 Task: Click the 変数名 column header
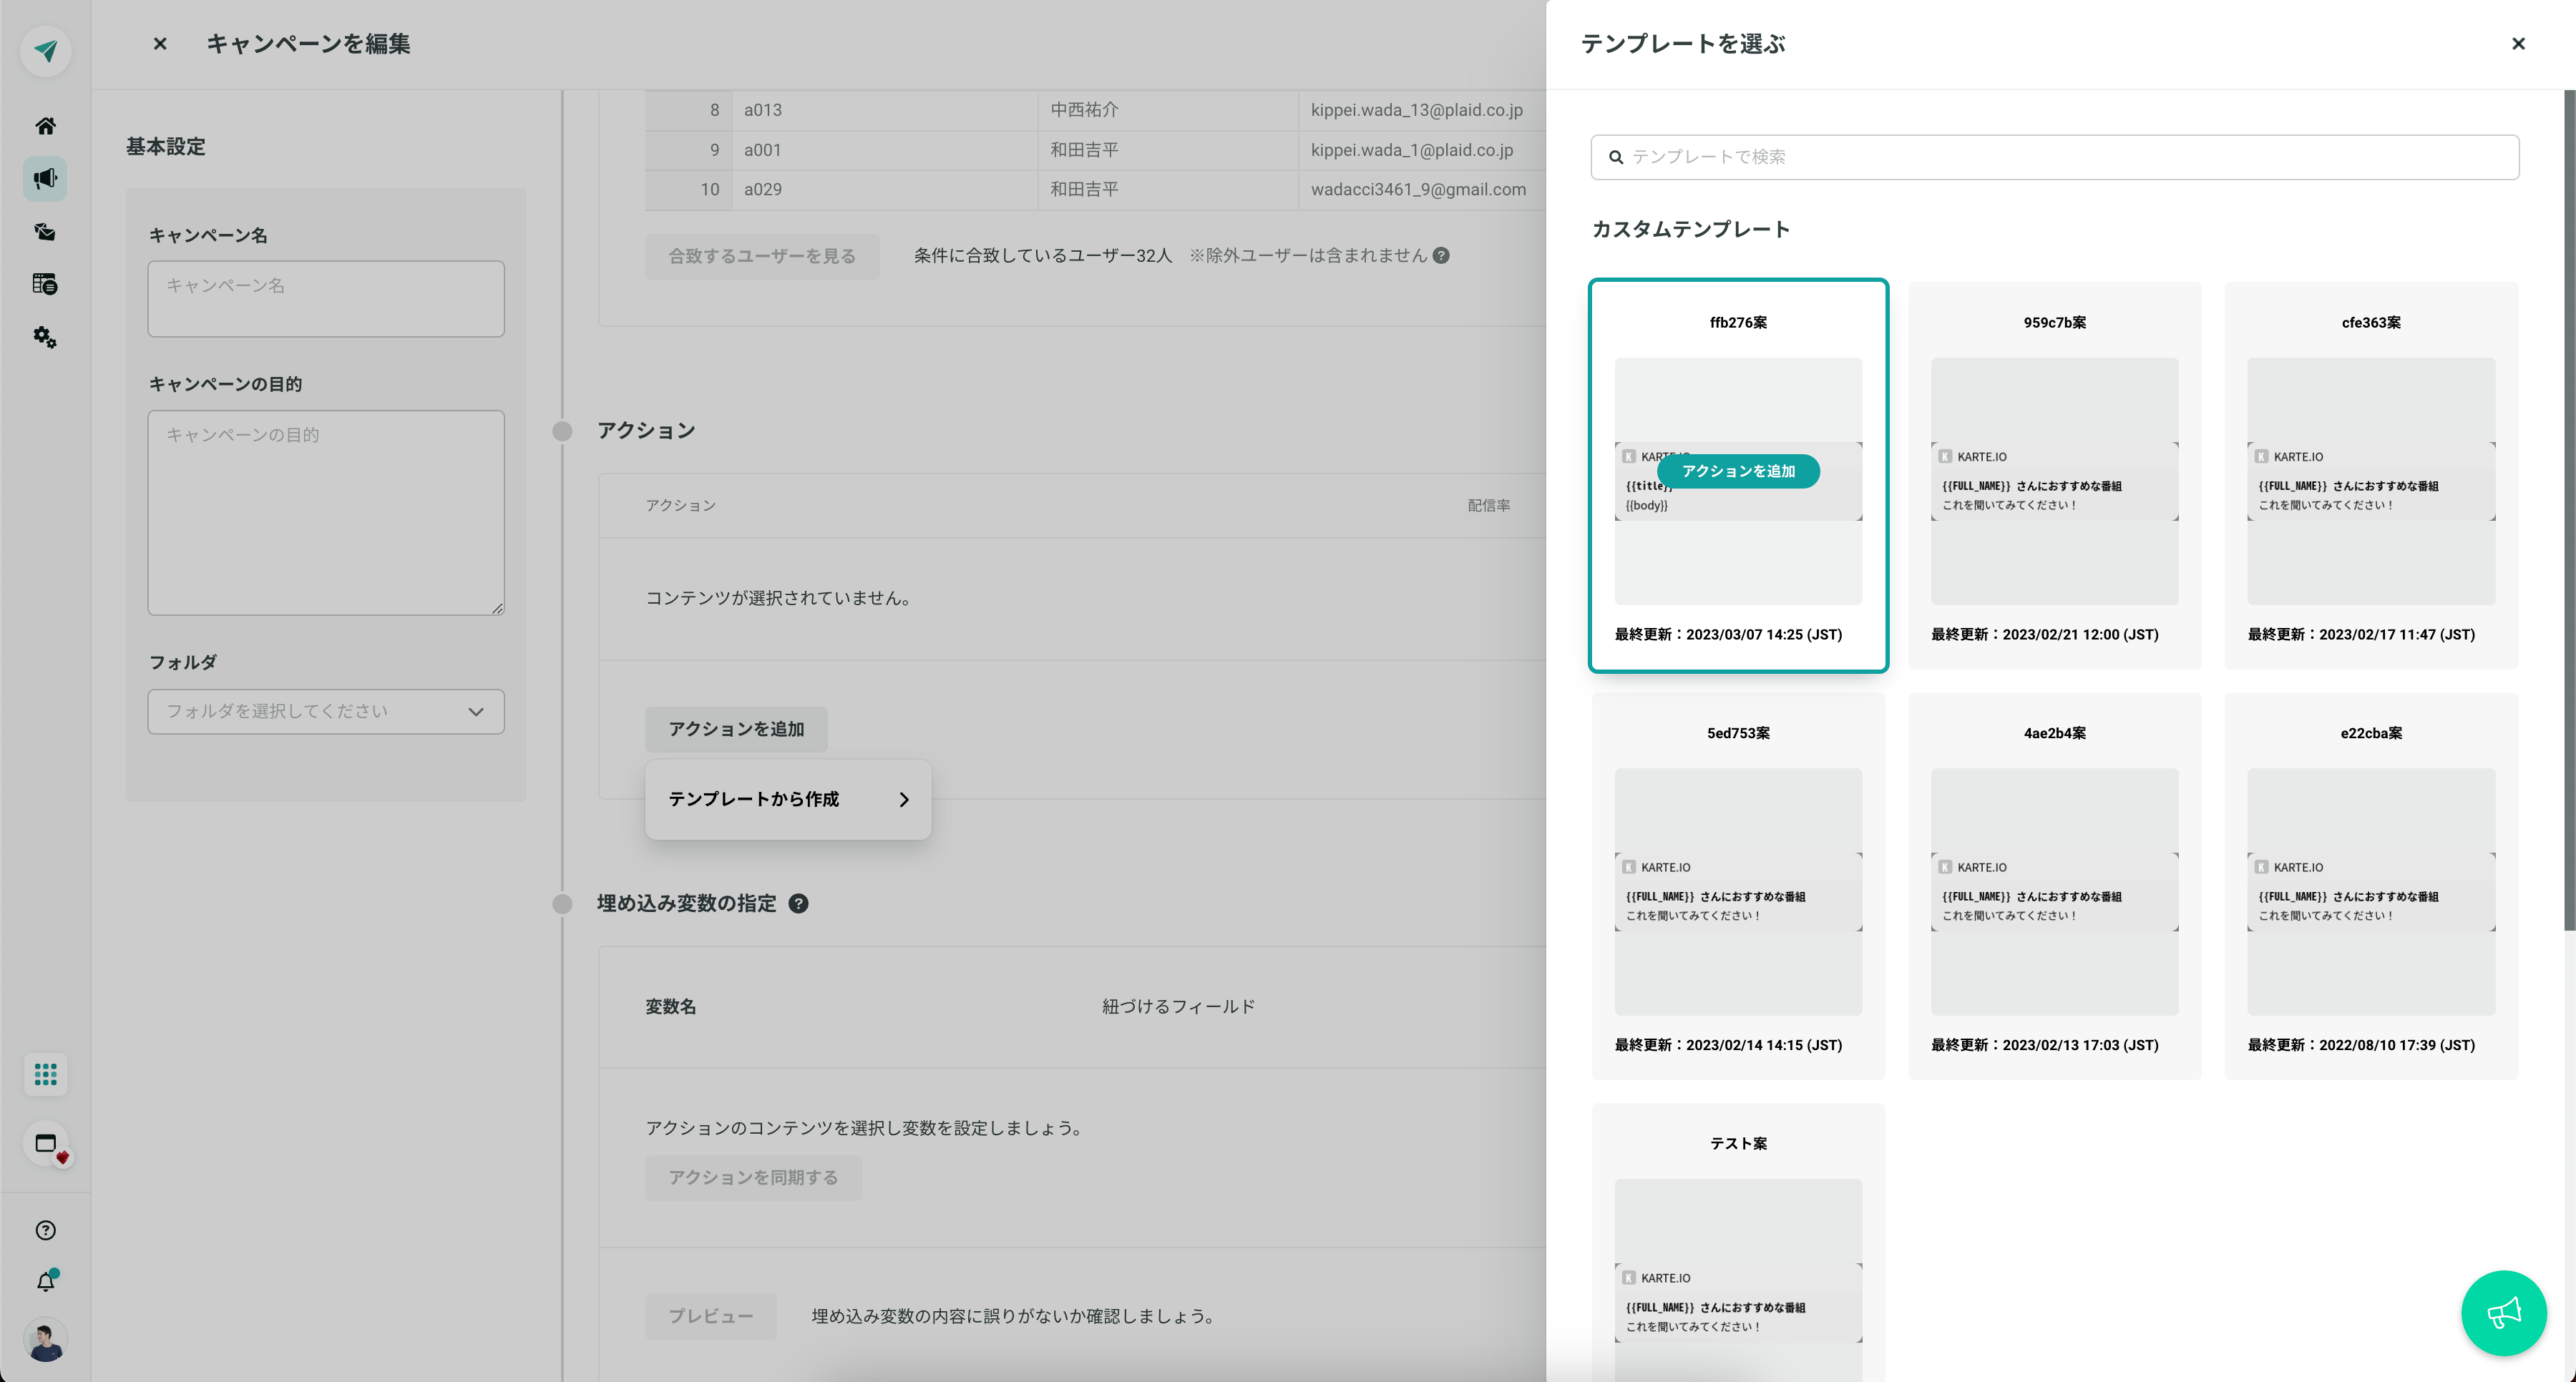[670, 1007]
